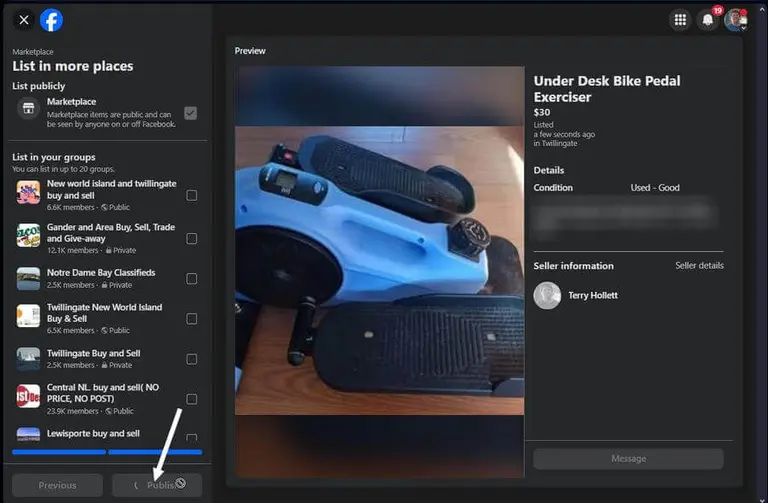Click the '23.9K members' text
The image size is (768, 503).
pos(72,411)
